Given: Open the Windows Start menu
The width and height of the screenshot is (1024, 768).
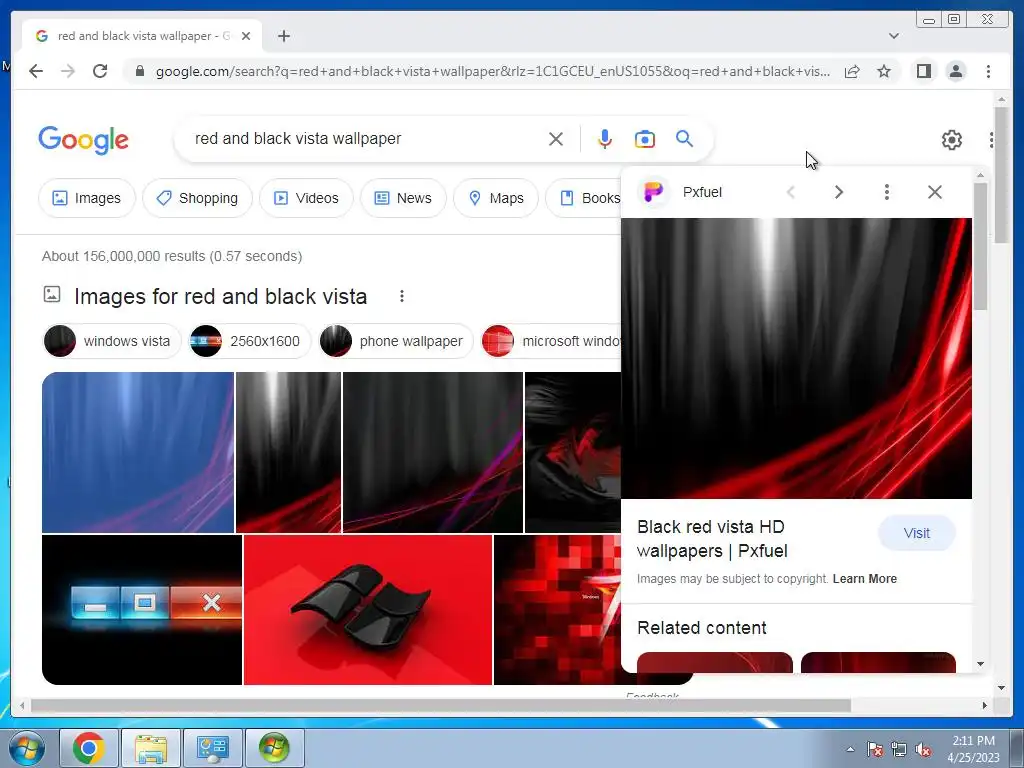Looking at the screenshot, I should click(x=27, y=748).
